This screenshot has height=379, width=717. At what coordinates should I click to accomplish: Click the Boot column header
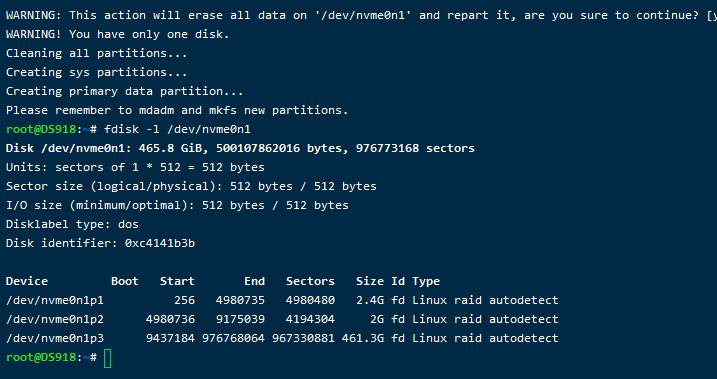[125, 281]
